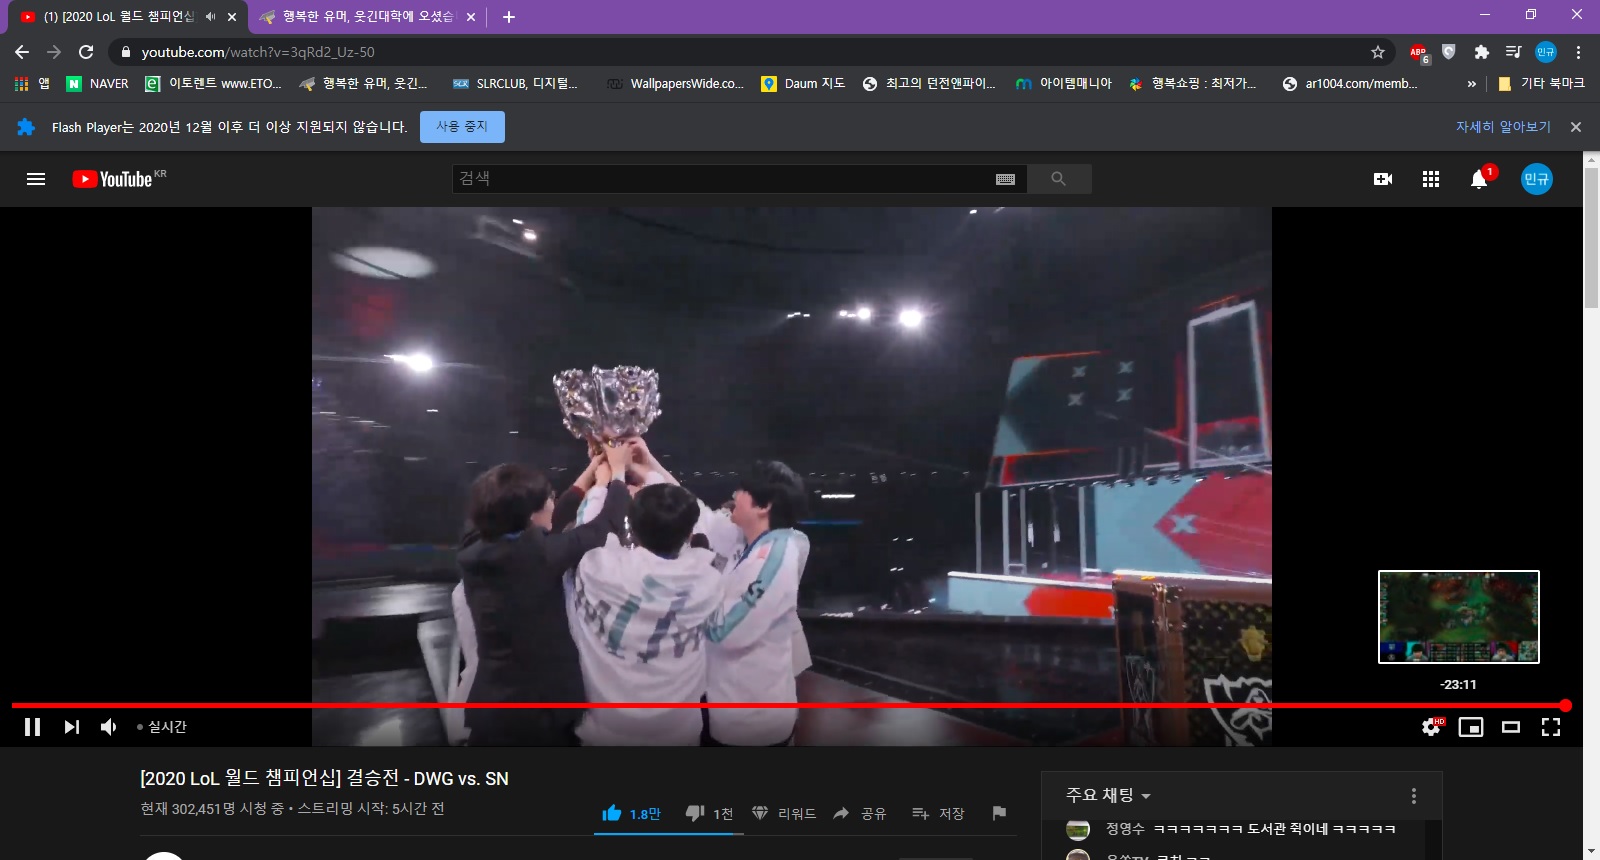Image resolution: width=1600 pixels, height=860 pixels.
Task: Pause the live video
Action: pyautogui.click(x=32, y=727)
